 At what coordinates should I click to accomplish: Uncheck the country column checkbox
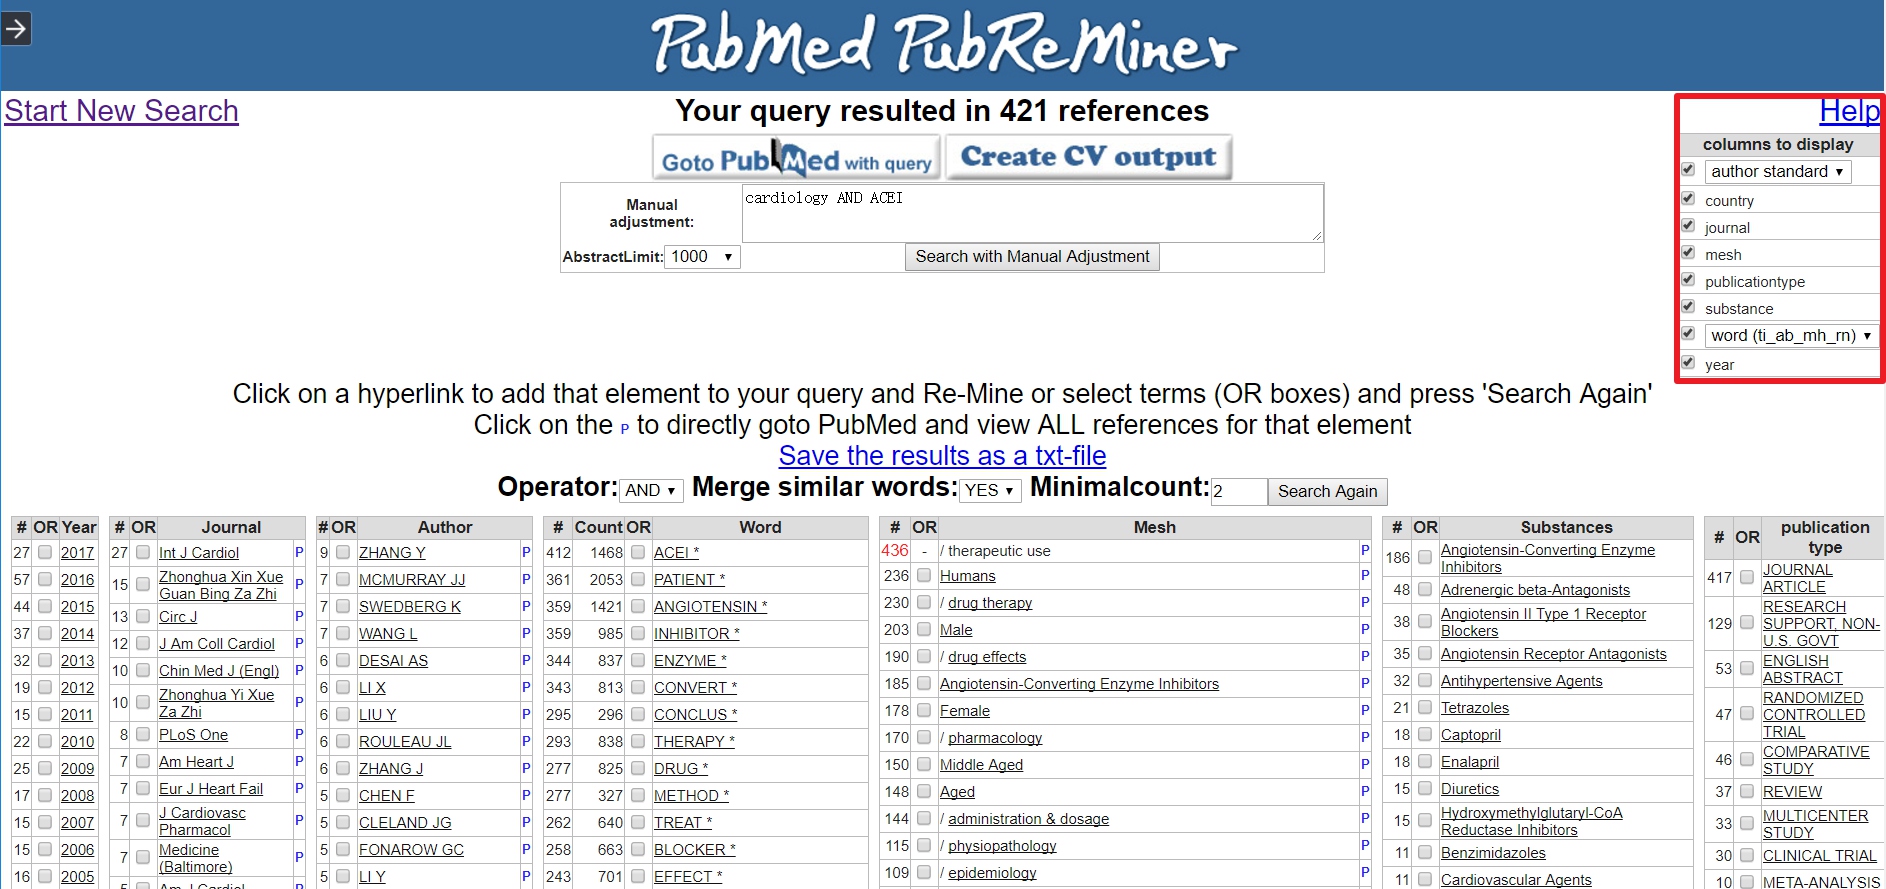click(1688, 198)
